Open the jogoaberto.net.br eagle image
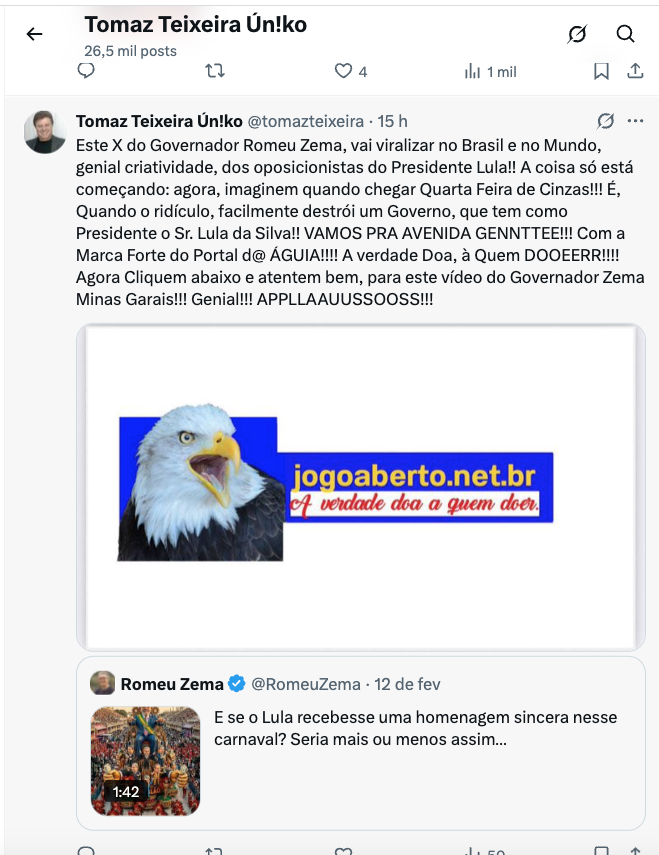This screenshot has height=855, width=659. (x=361, y=487)
